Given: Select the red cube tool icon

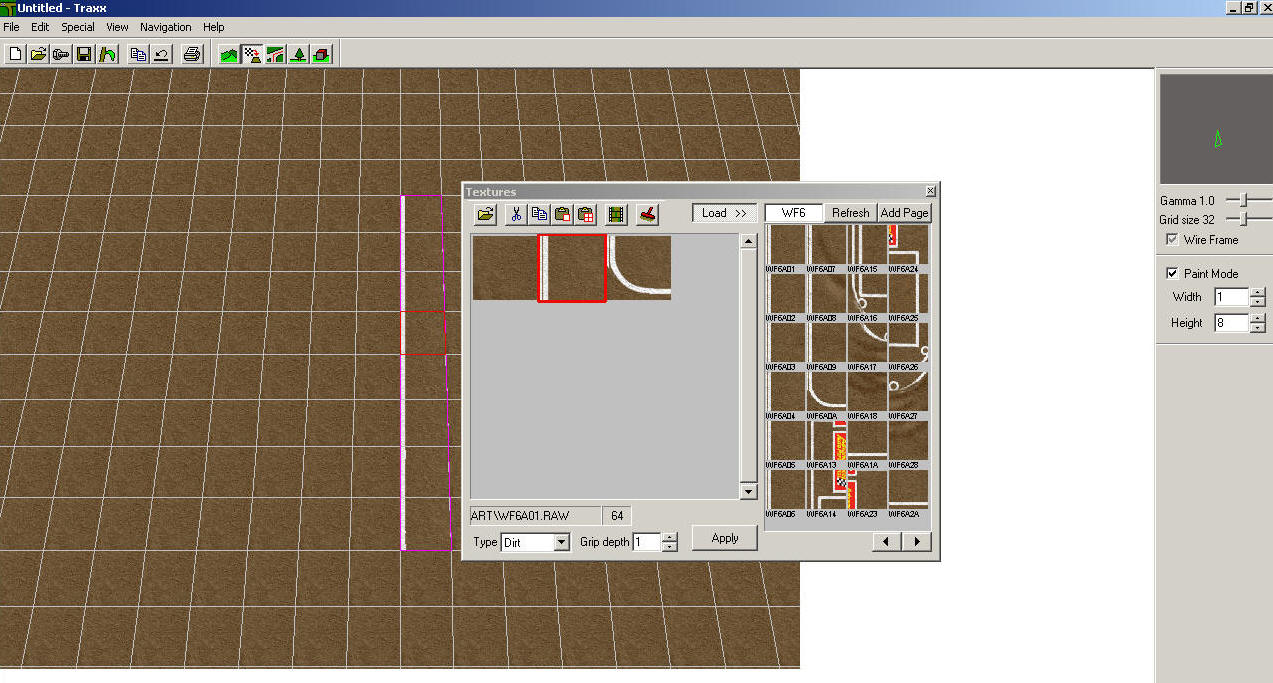Looking at the screenshot, I should [321, 54].
